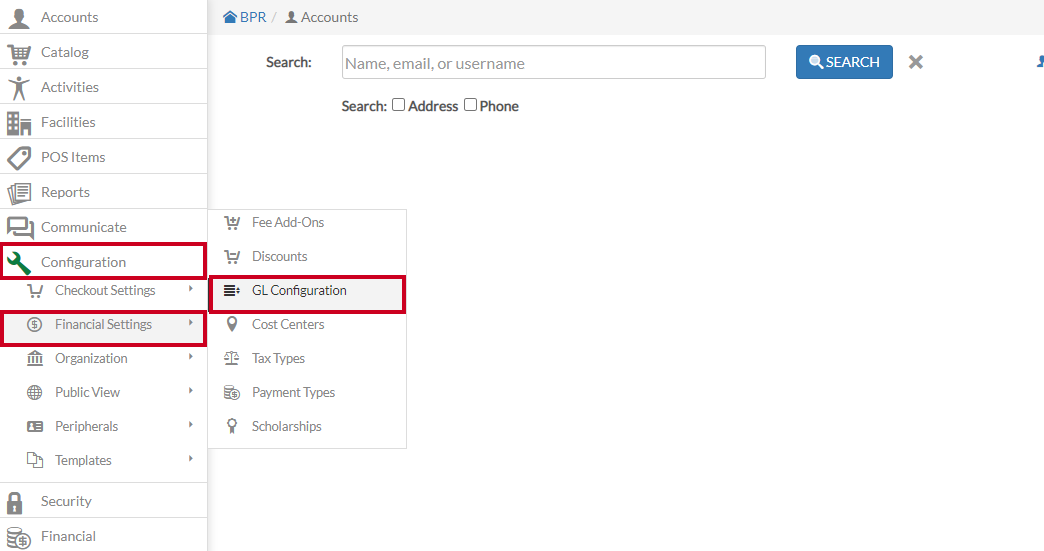Click the Reports papers icon
This screenshot has height=551, width=1044.
pyautogui.click(x=19, y=193)
